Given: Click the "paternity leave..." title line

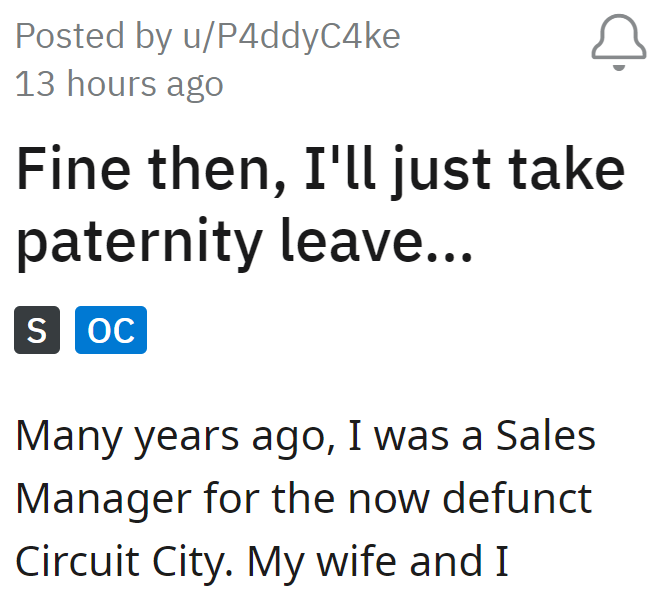Looking at the screenshot, I should click(244, 242).
